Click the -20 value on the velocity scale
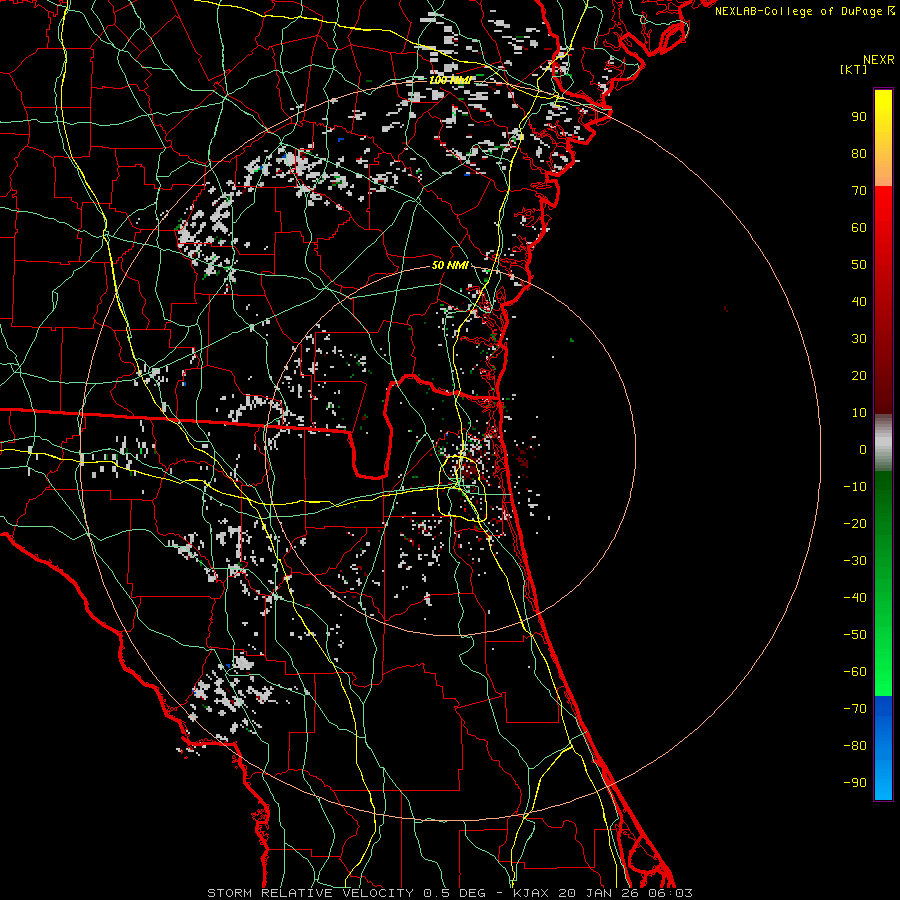The width and height of the screenshot is (900, 900). 855,523
